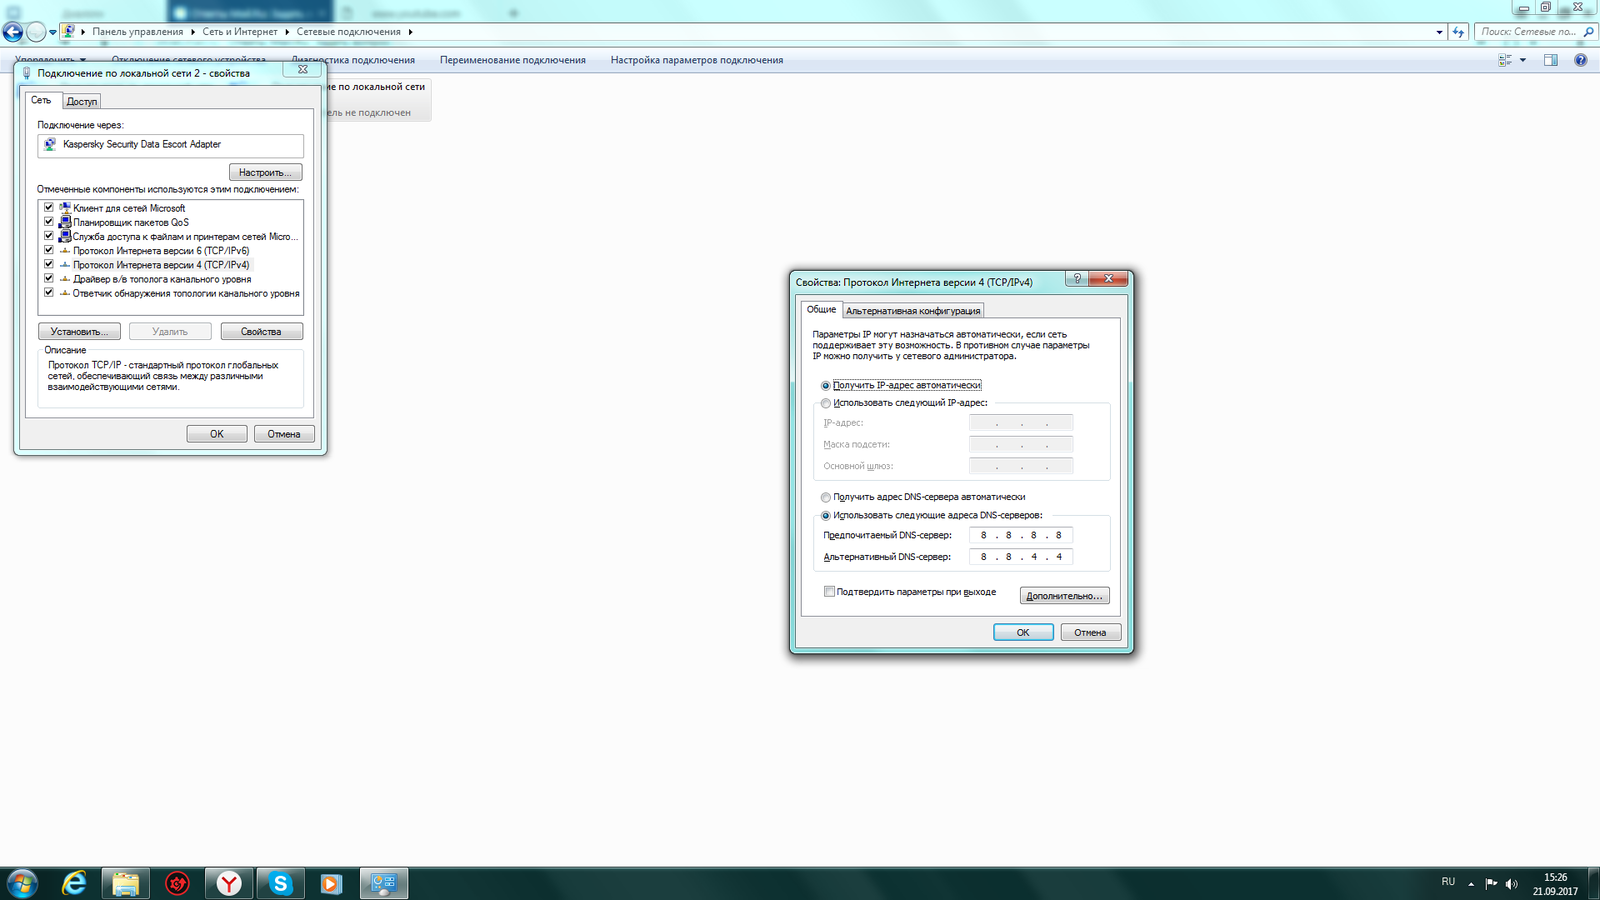
Task: Select Использовать следующий IP-адрес radio button
Action: click(826, 403)
